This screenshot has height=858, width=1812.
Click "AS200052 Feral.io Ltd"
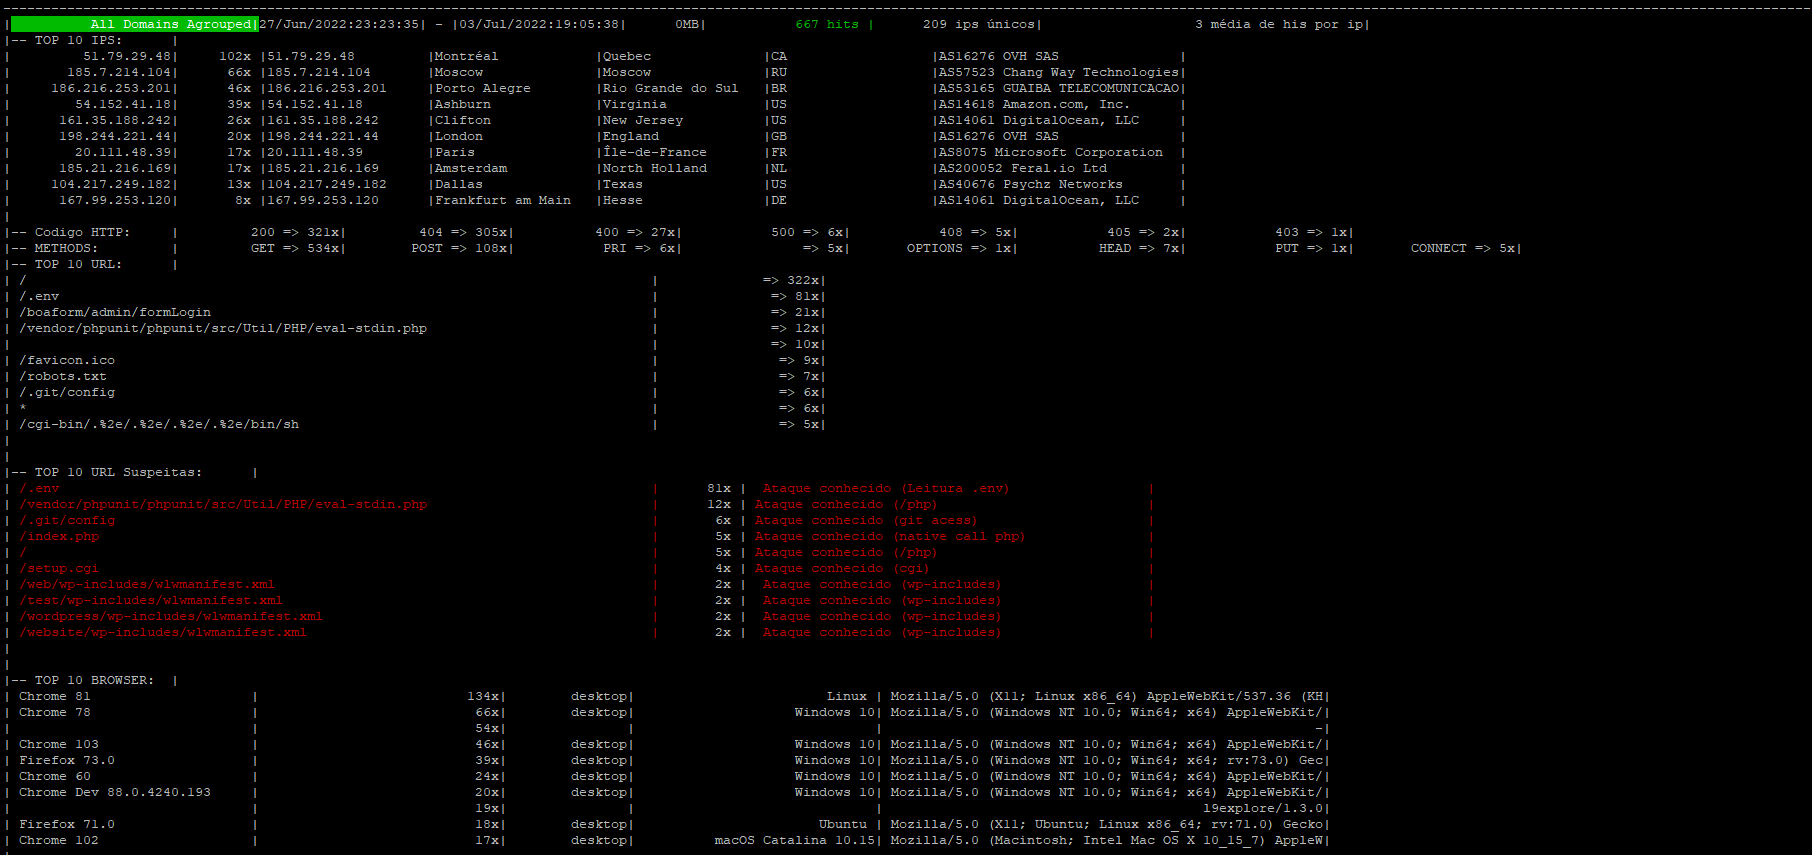(x=1023, y=168)
